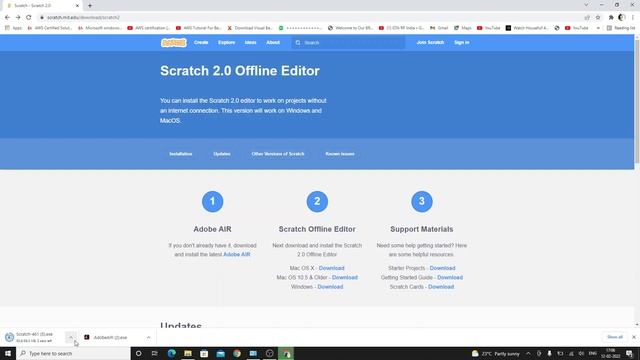Open the Reading list button
Screen dimensions: 640x360
pos(620,28)
